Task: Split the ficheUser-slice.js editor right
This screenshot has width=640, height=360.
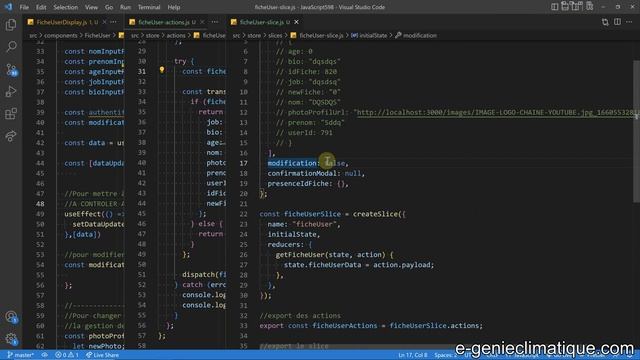Action: coord(617,22)
